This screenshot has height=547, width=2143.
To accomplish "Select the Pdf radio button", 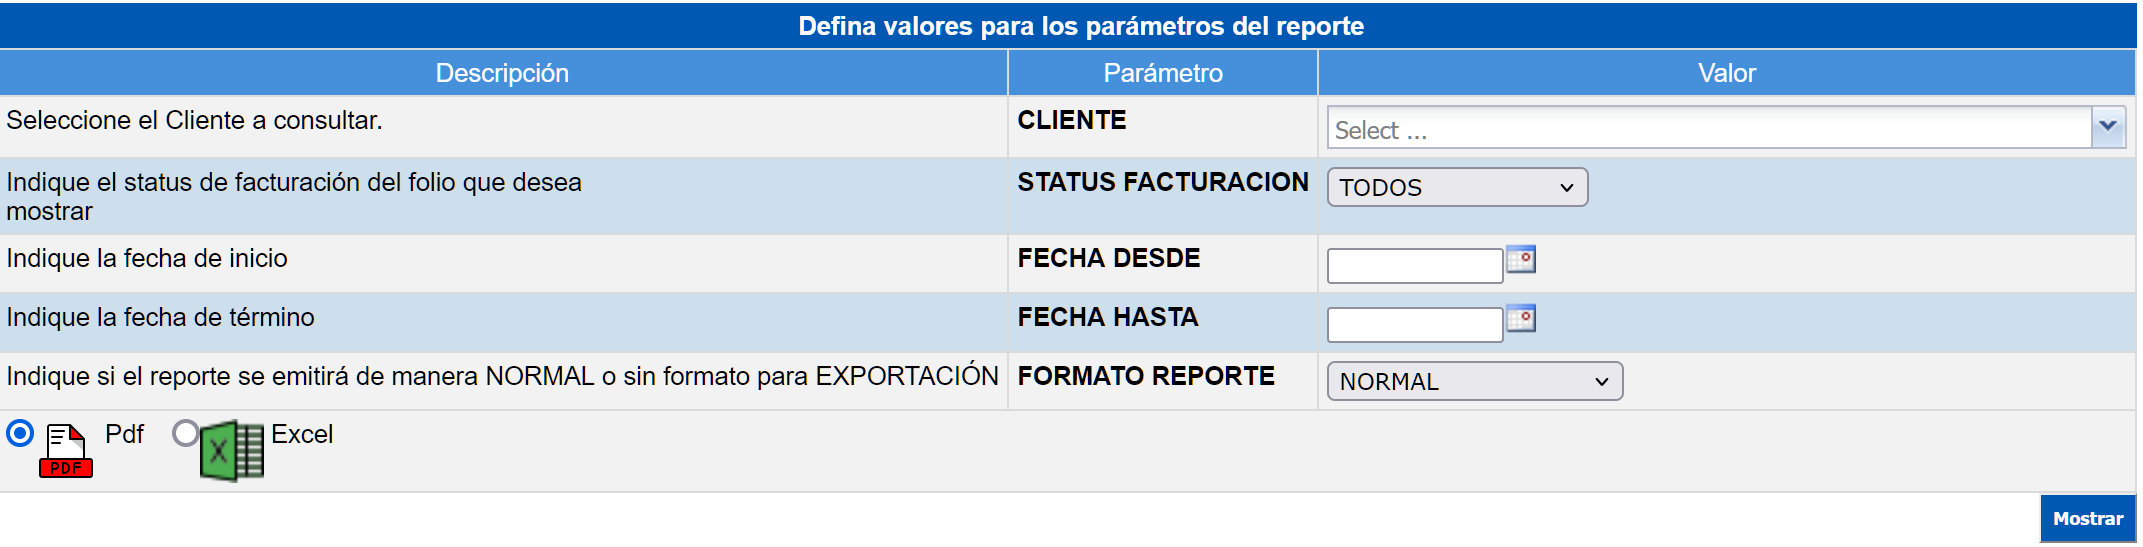I will coord(20,434).
